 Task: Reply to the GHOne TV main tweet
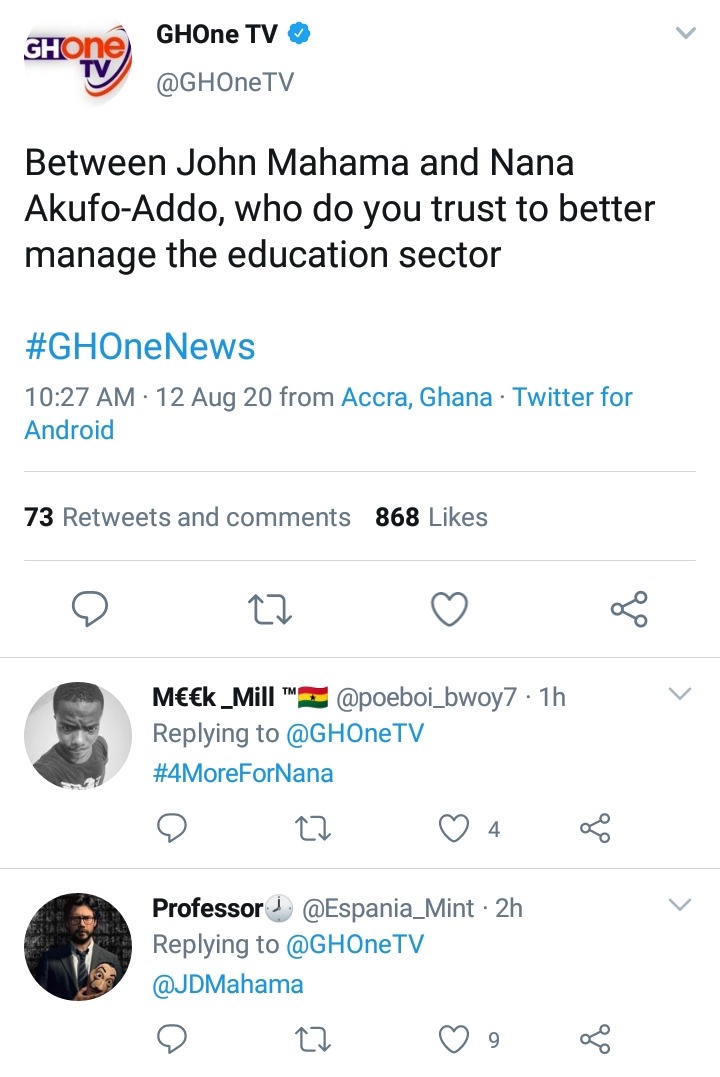tap(90, 608)
